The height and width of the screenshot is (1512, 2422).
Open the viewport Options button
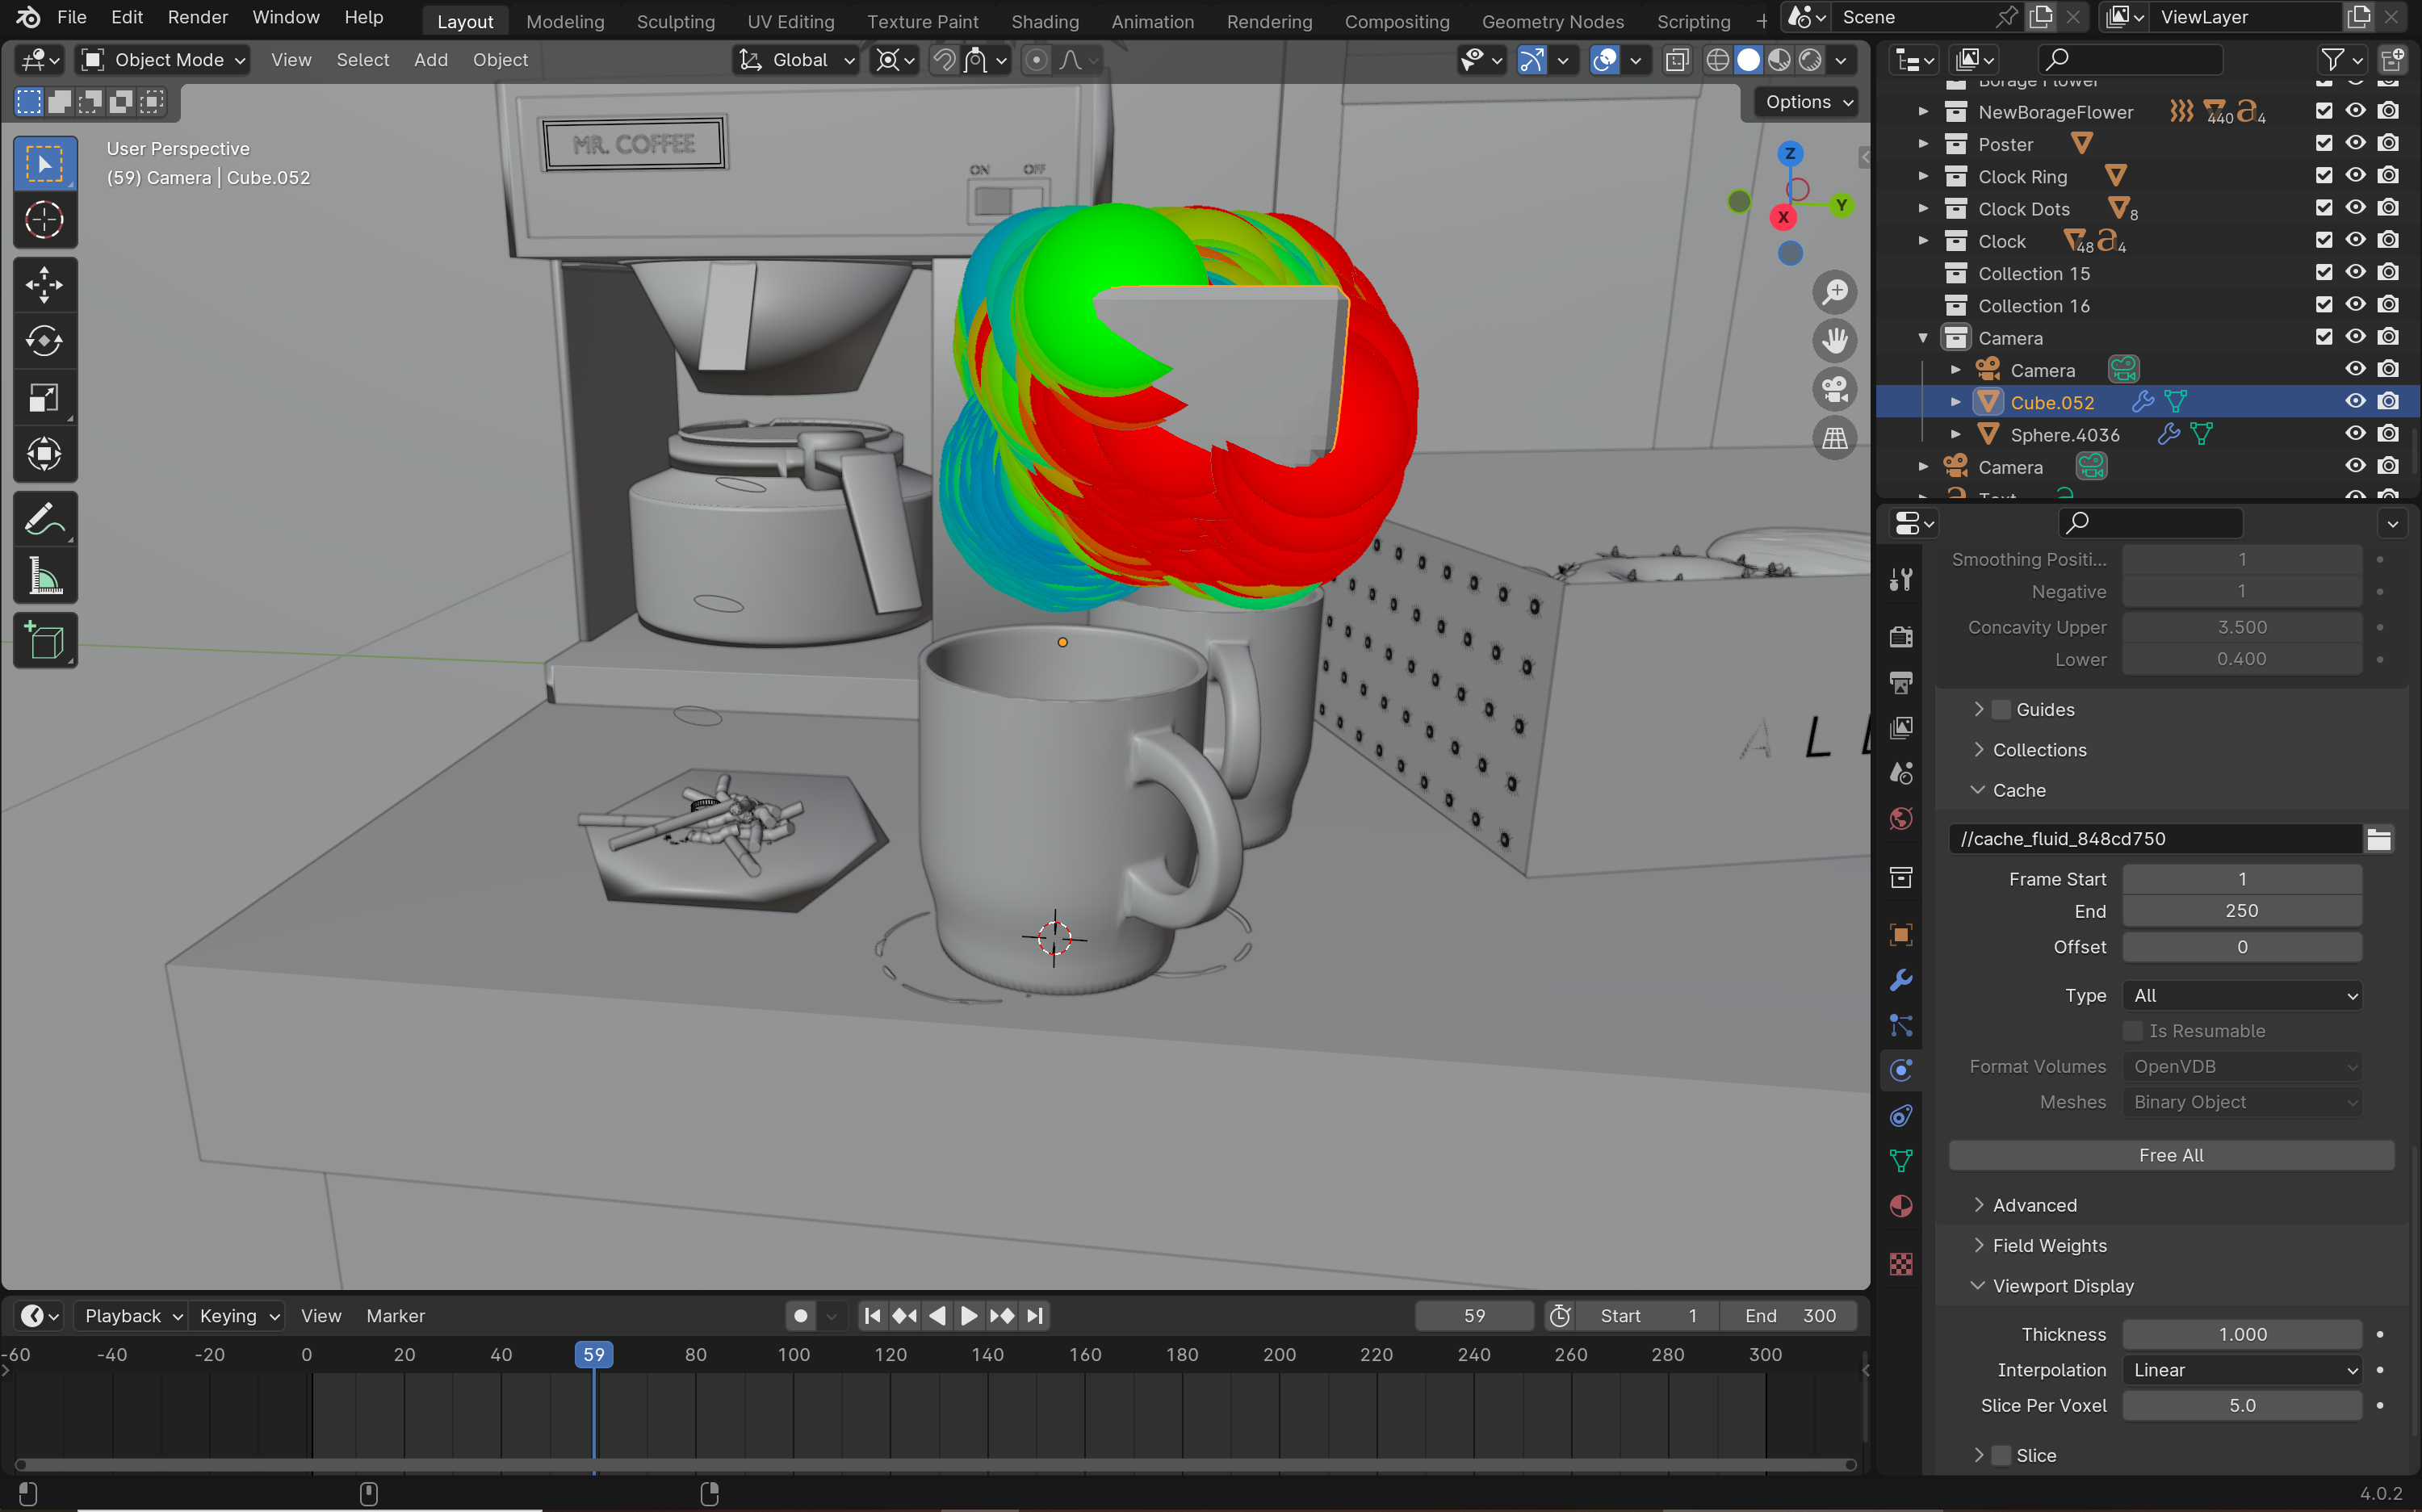(1808, 102)
